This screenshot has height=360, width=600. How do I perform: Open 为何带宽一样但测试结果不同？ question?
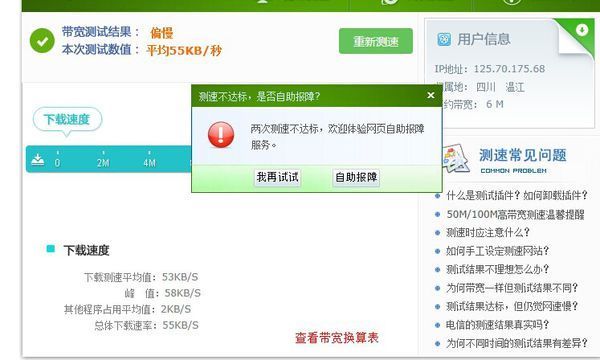(512, 288)
